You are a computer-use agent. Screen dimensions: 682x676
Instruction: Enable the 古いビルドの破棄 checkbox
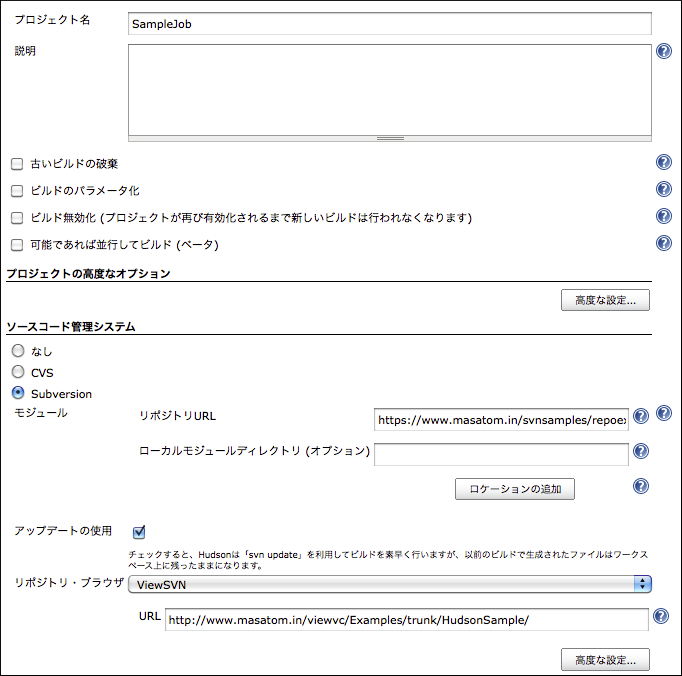(16, 164)
